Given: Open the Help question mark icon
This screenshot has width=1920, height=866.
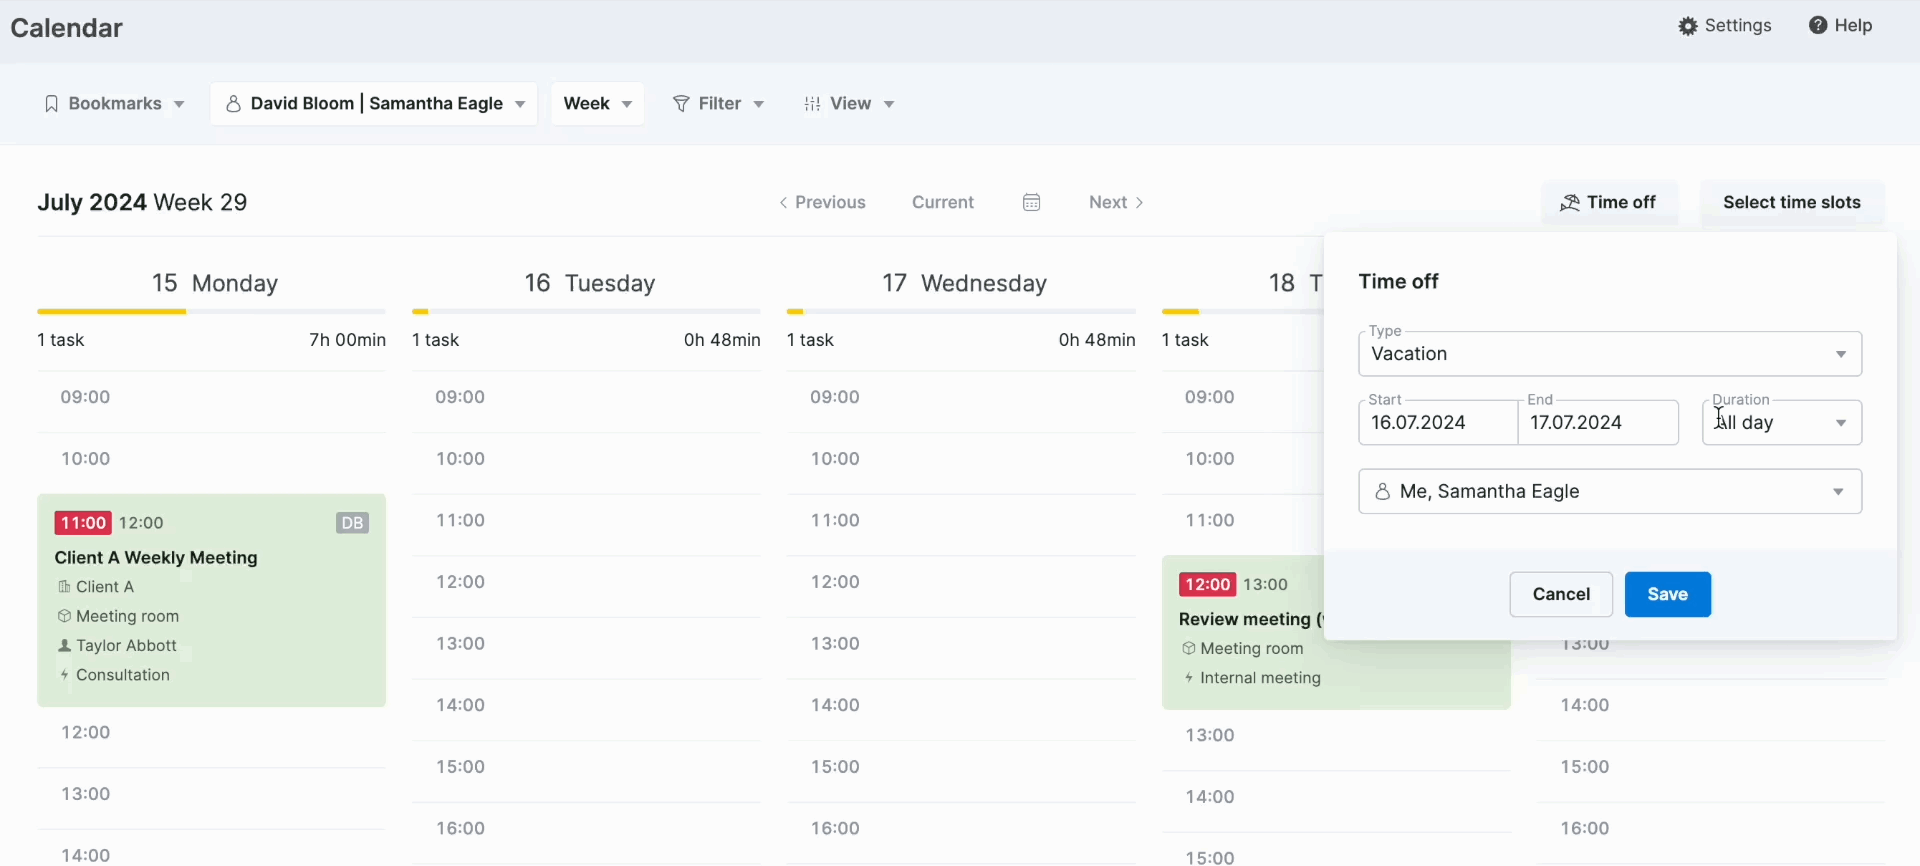Looking at the screenshot, I should (x=1818, y=25).
